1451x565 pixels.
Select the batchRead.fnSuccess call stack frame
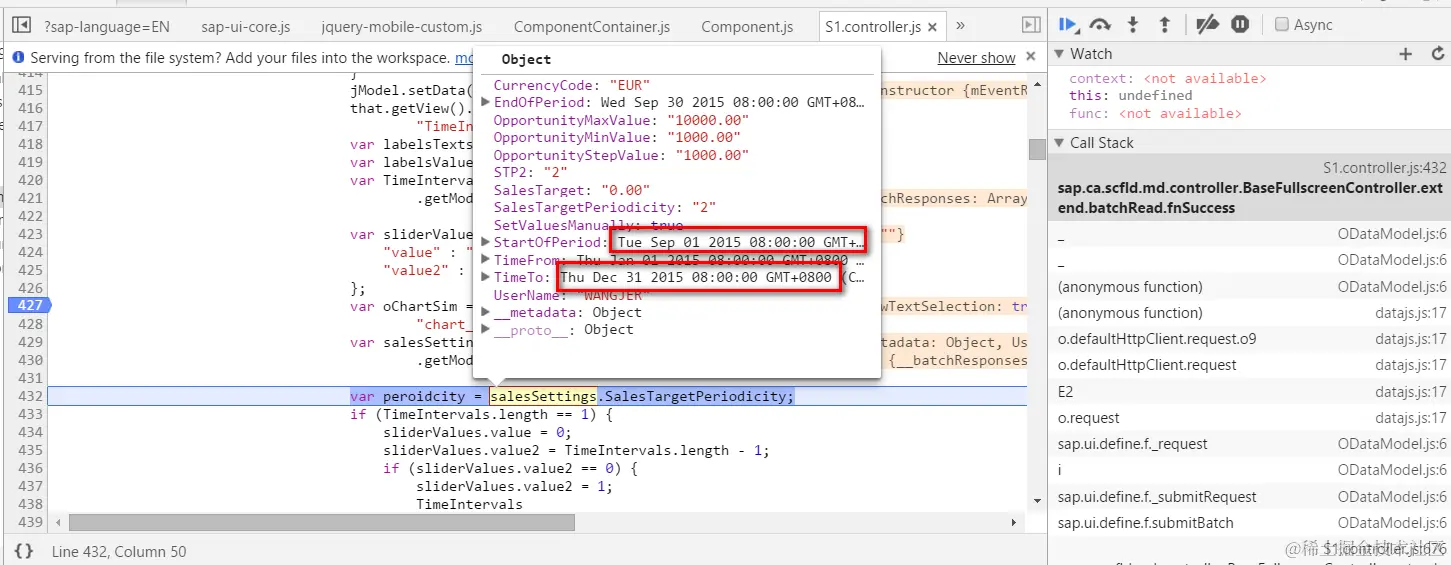(1250, 188)
